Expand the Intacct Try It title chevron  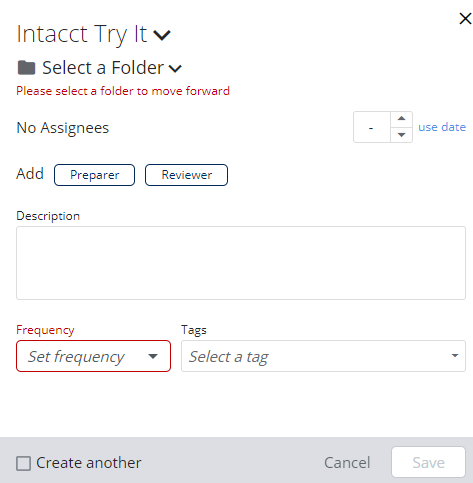point(162,35)
